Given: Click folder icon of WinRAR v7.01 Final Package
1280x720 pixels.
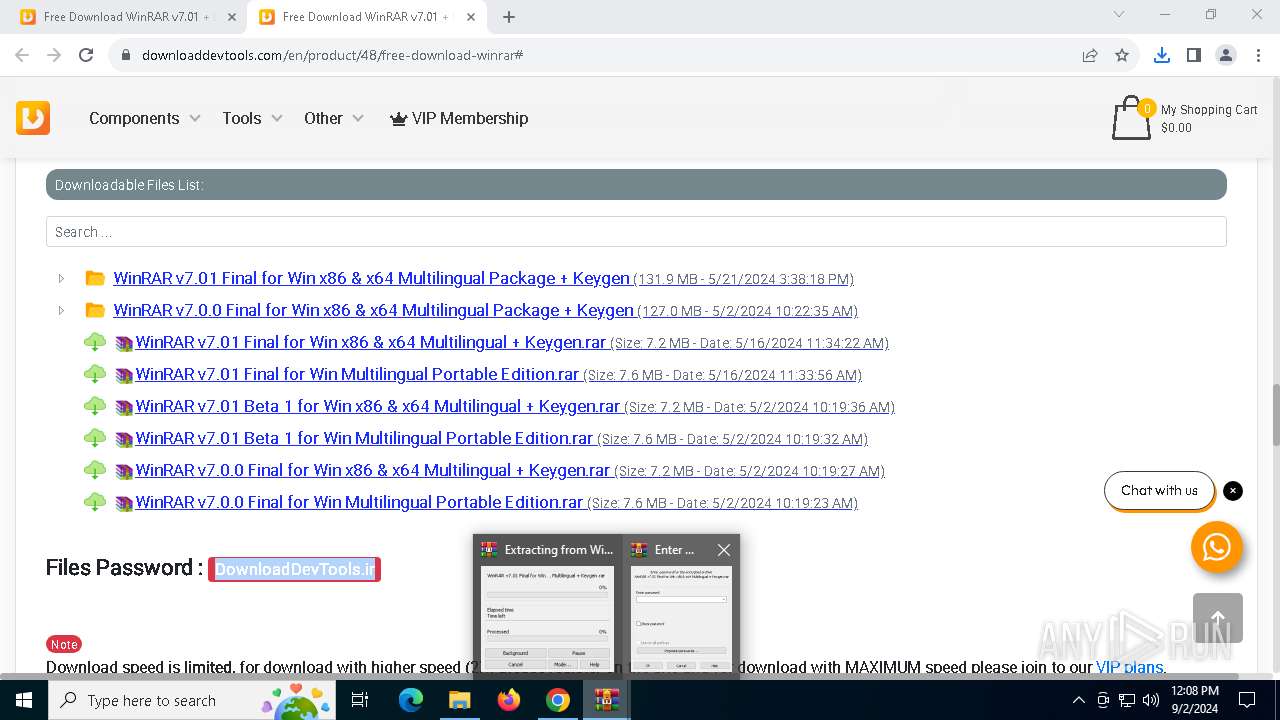Looking at the screenshot, I should (x=95, y=278).
